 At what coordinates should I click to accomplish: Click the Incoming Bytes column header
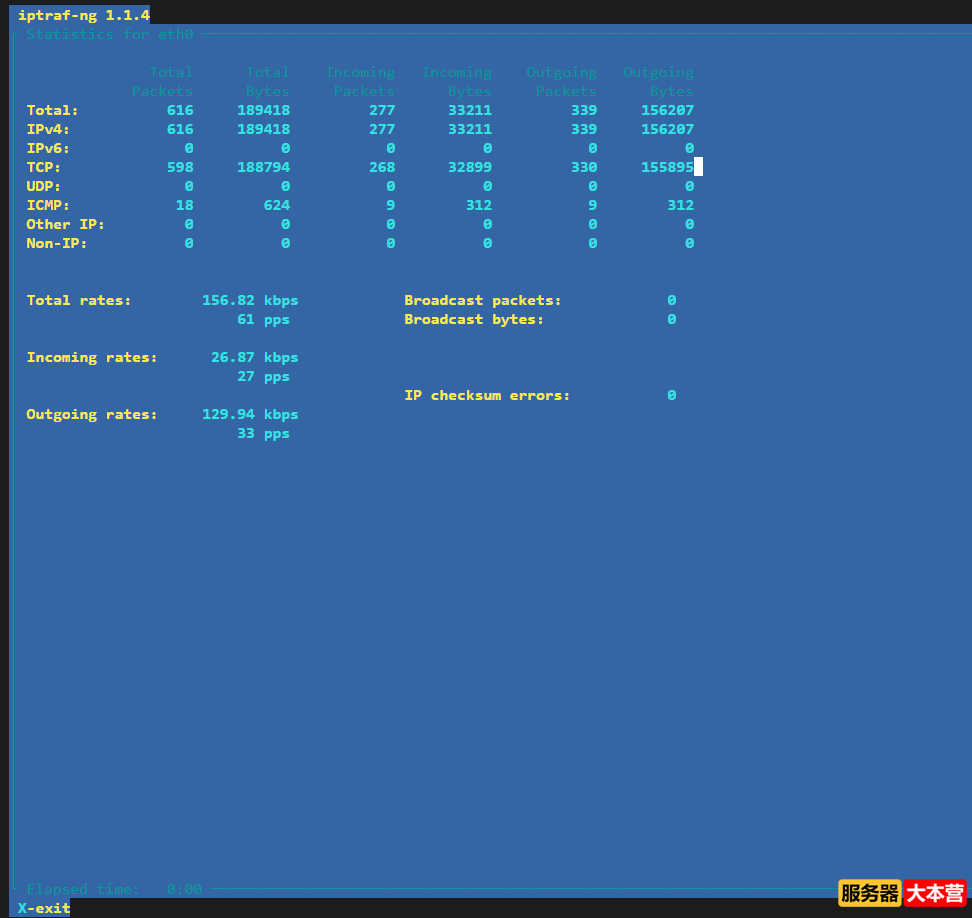point(458,81)
